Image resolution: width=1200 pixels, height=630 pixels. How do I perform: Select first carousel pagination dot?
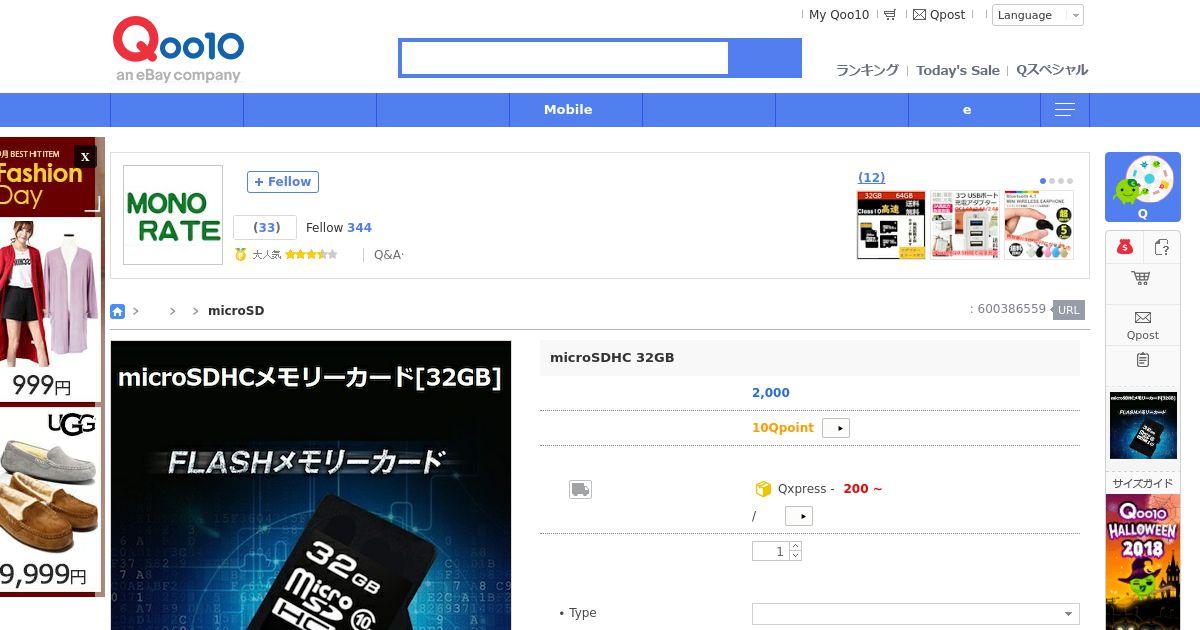pos(1043,182)
